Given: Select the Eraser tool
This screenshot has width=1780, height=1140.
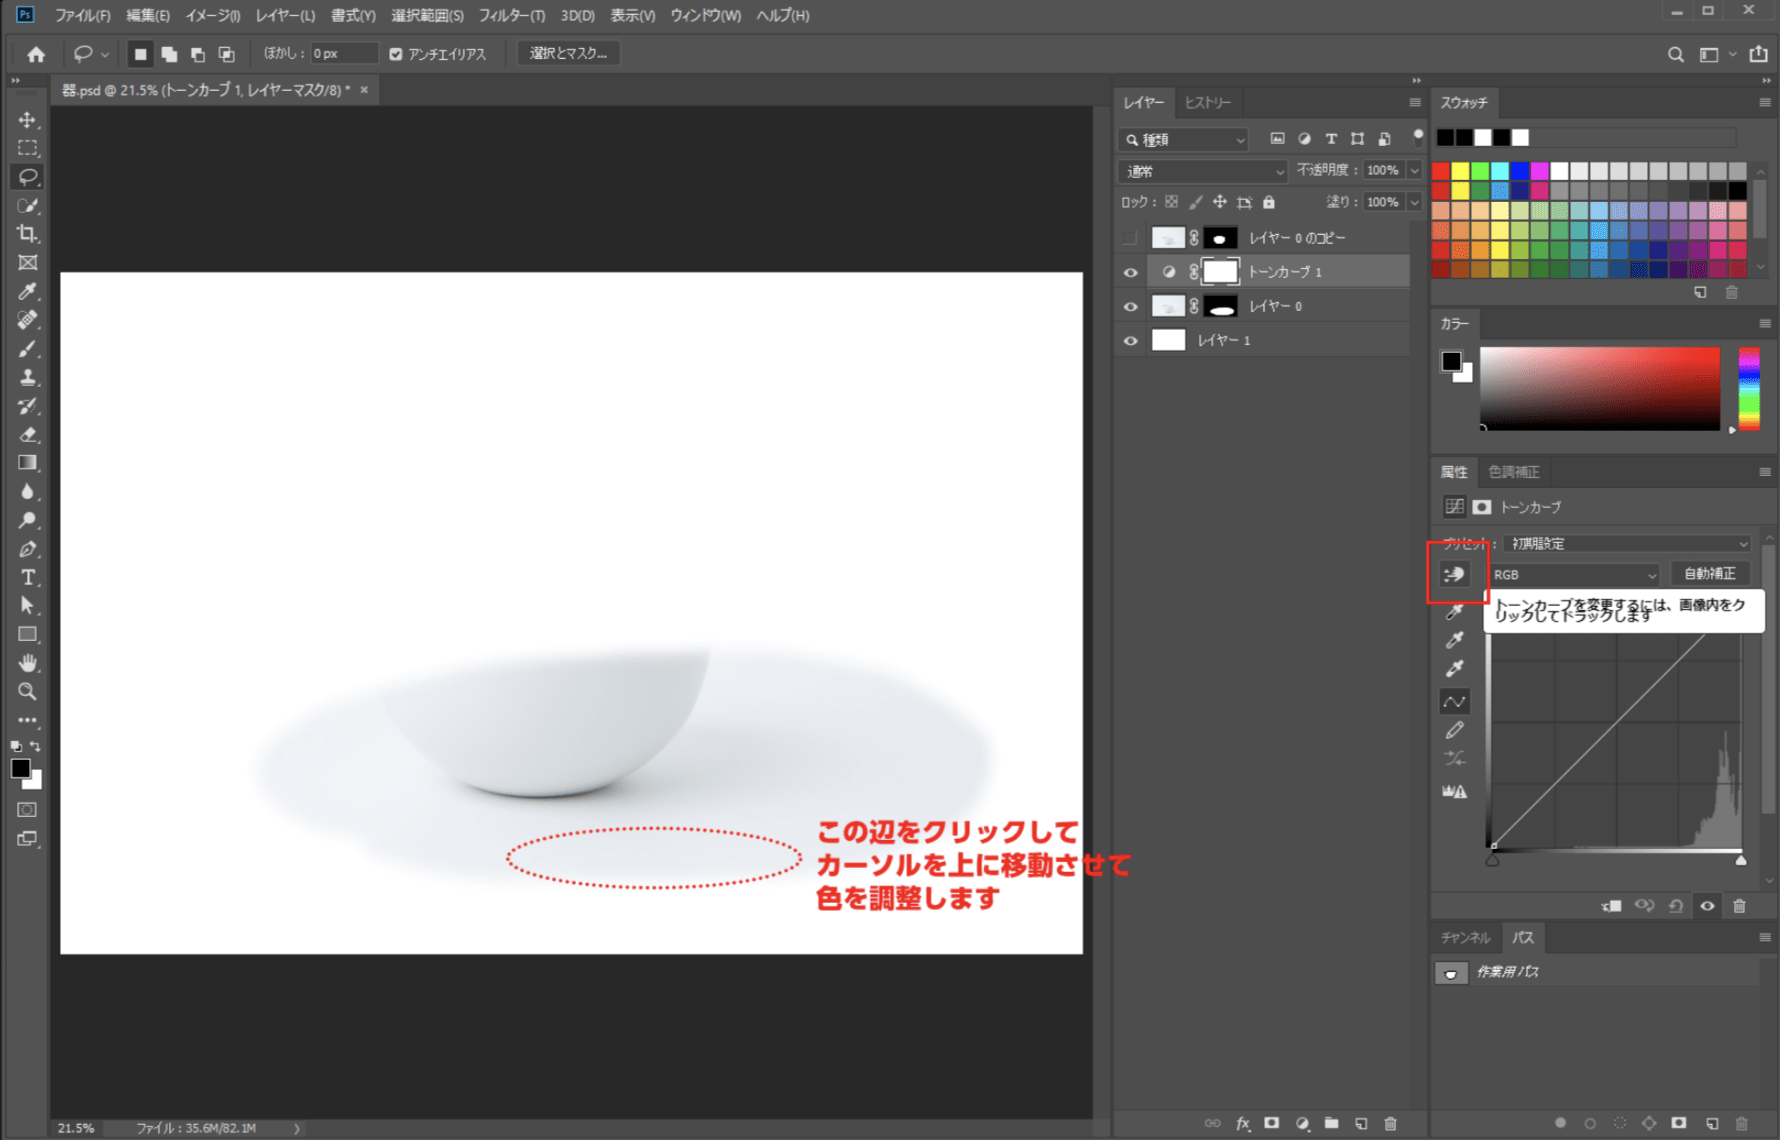Looking at the screenshot, I should click(x=27, y=434).
